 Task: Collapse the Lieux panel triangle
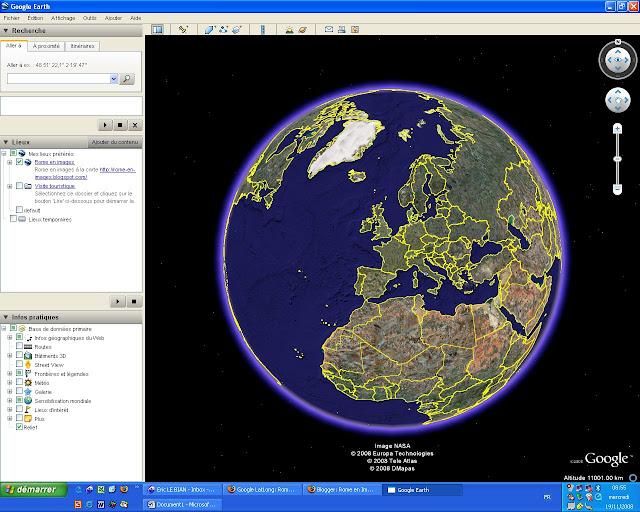point(6,142)
